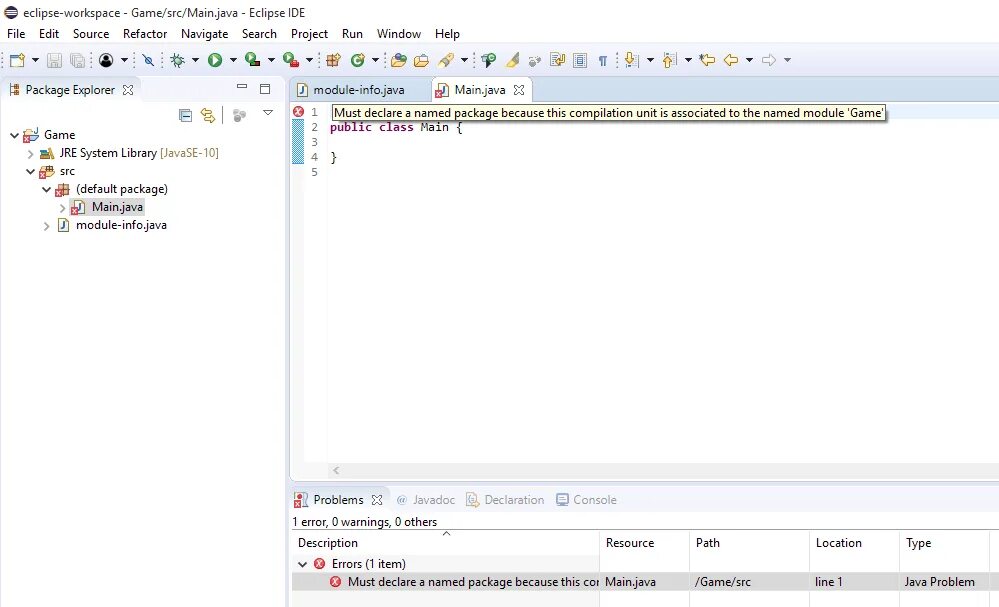
Task: Close the Package Explorer view
Action: (128, 90)
